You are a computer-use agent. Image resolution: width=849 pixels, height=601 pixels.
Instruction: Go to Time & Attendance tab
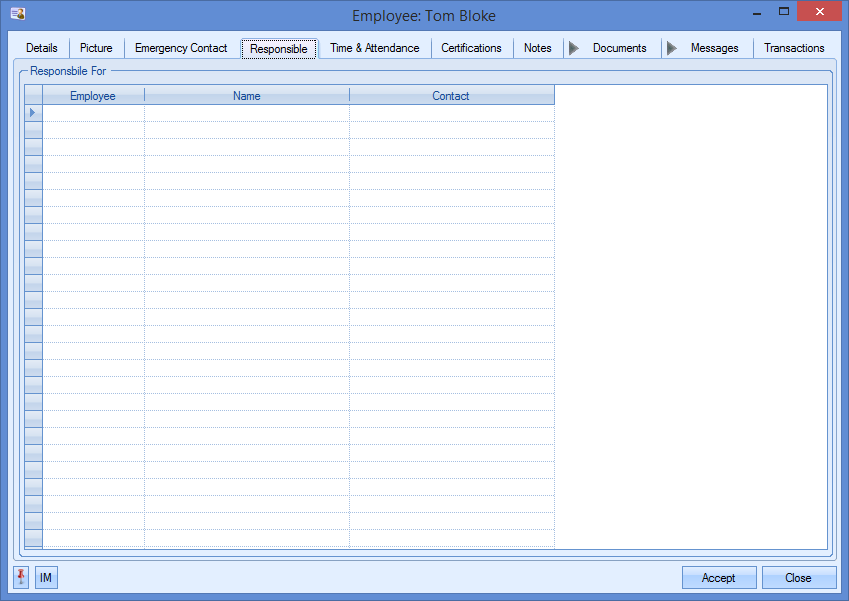click(375, 48)
